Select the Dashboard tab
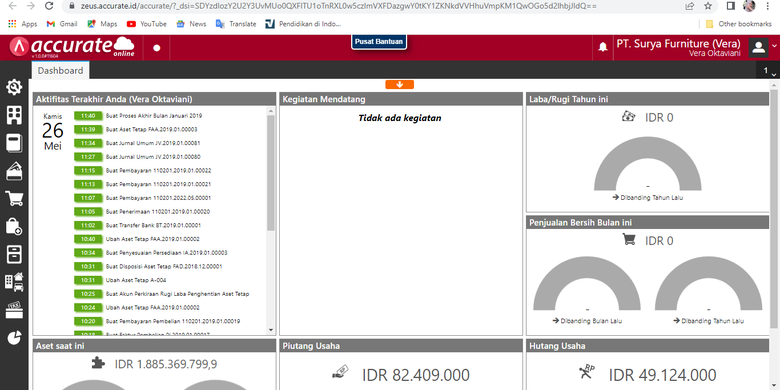 [x=60, y=71]
